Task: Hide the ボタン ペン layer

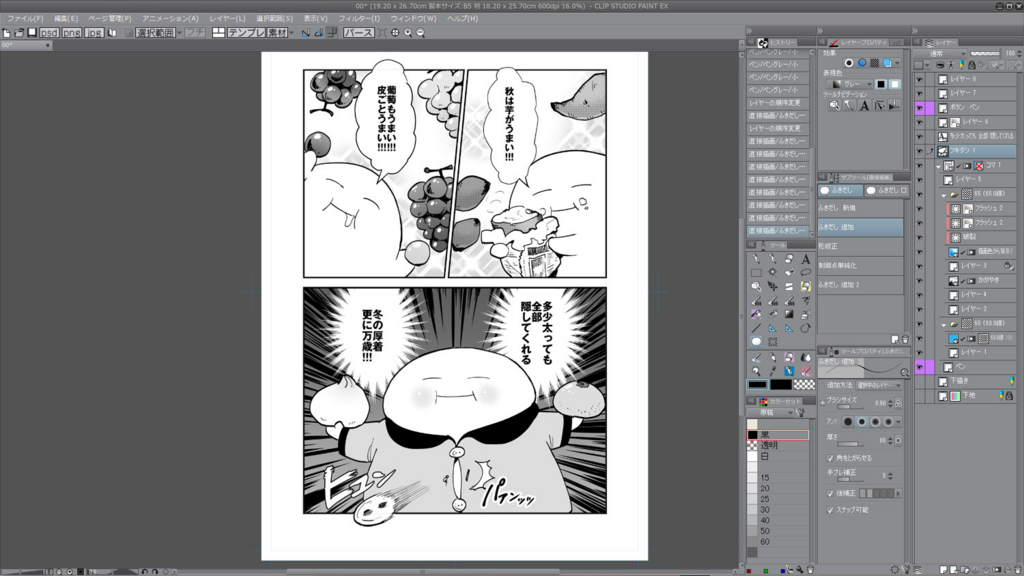Action: [920, 108]
